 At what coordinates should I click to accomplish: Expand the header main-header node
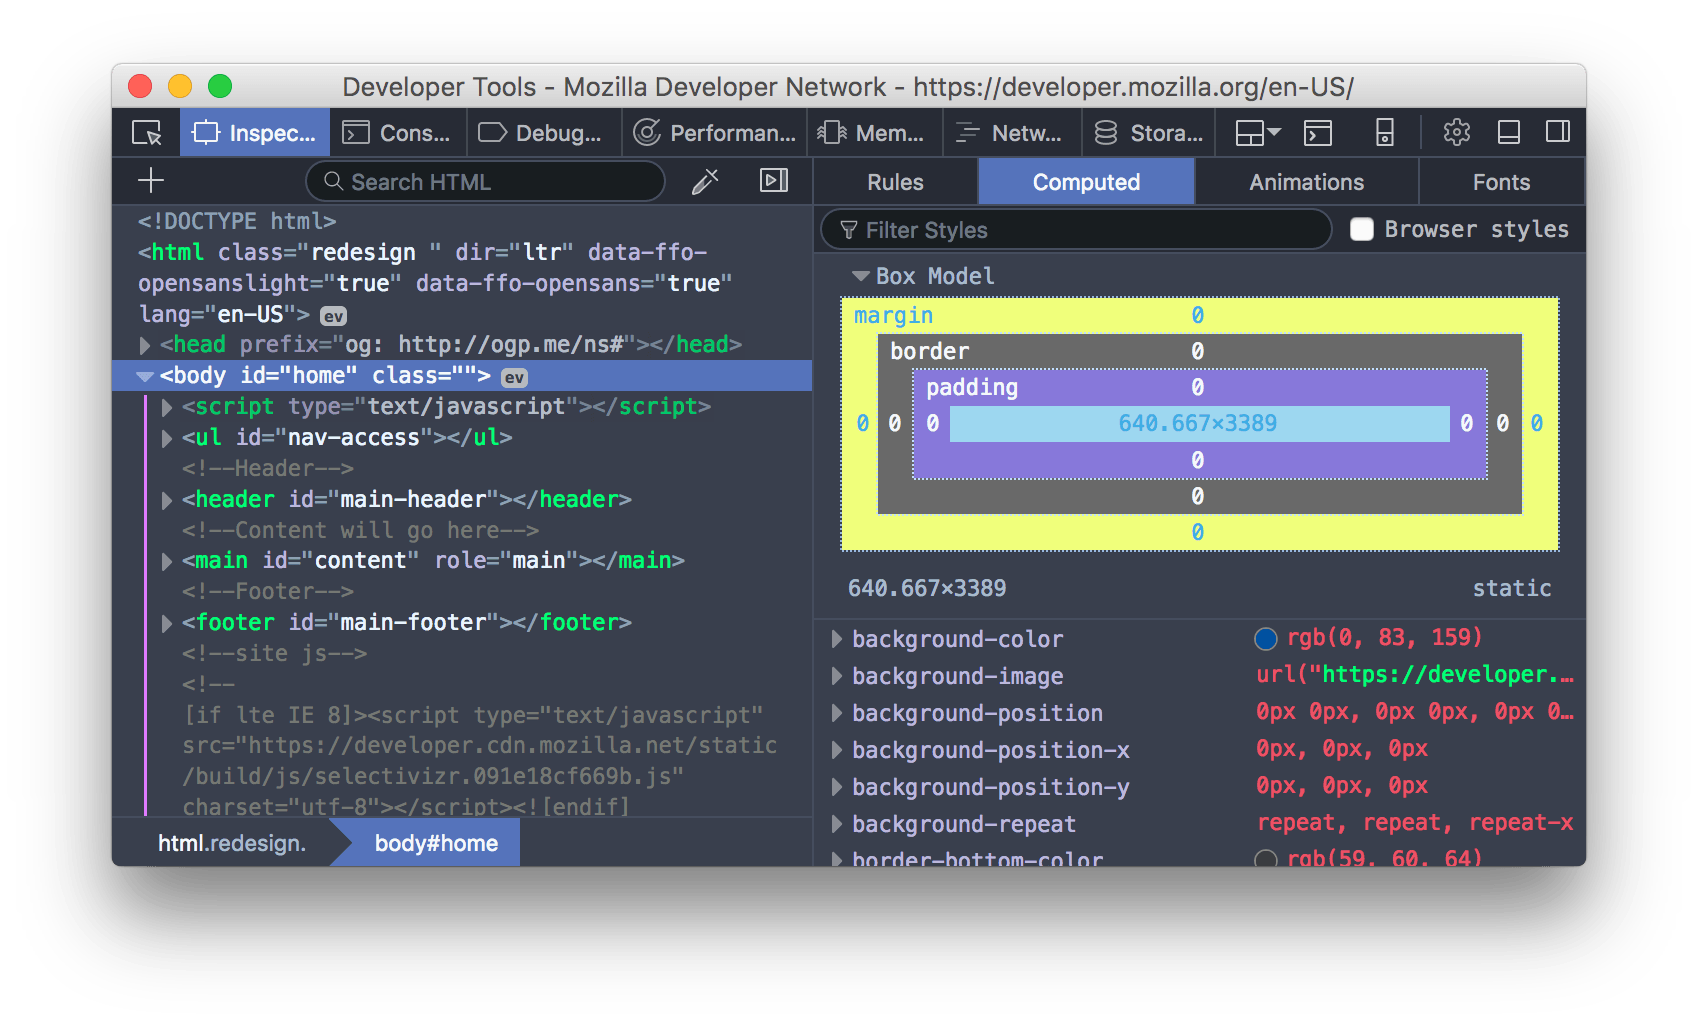pyautogui.click(x=167, y=500)
